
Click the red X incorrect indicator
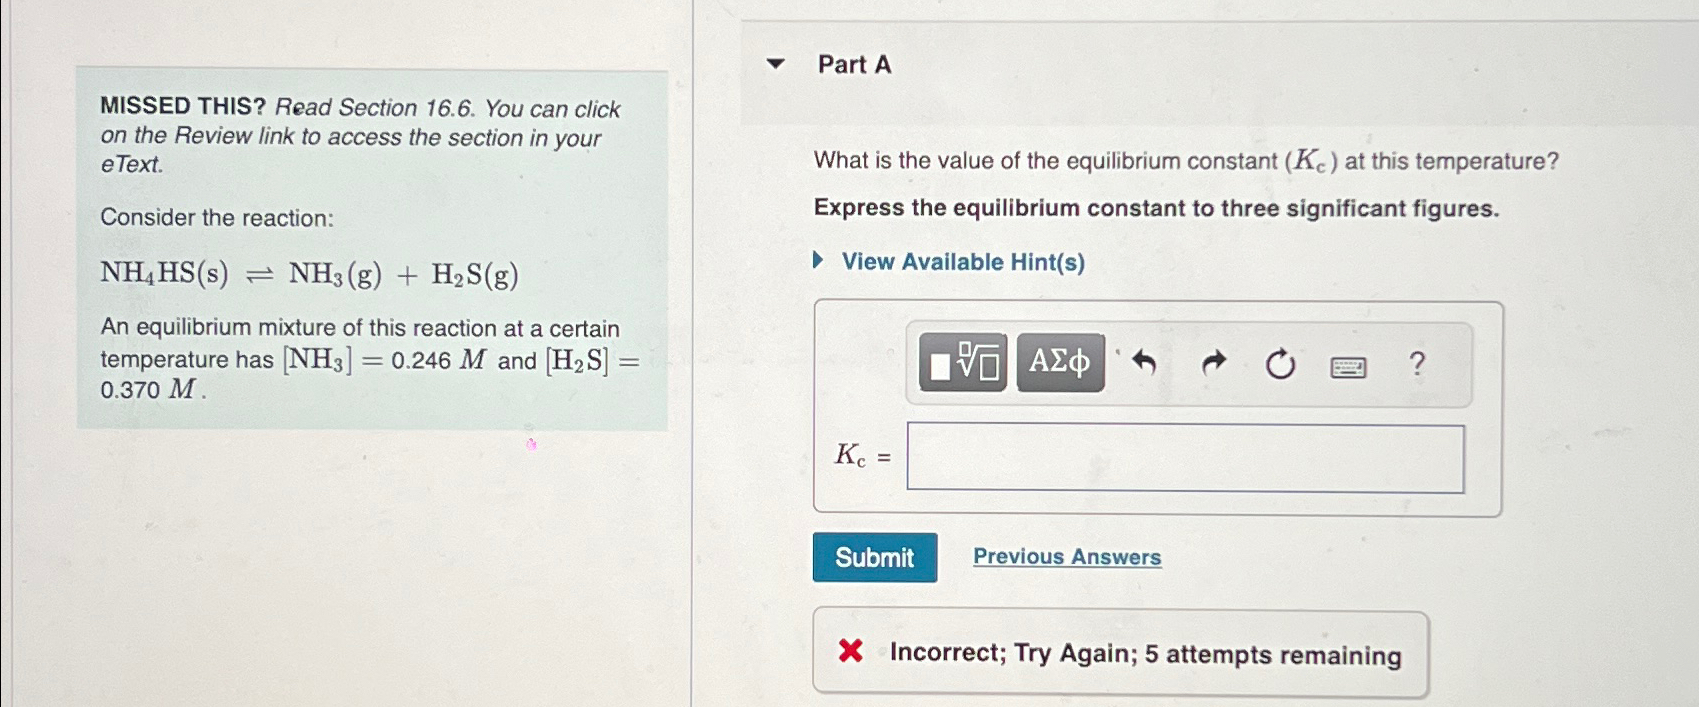(849, 653)
